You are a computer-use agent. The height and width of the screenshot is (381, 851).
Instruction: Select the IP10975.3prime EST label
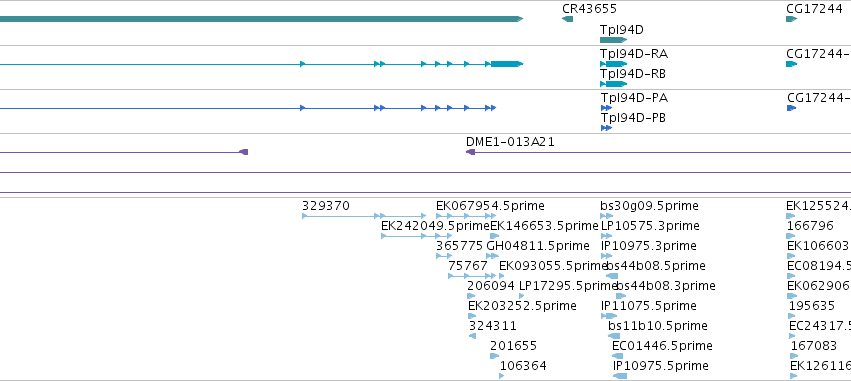coord(649,246)
